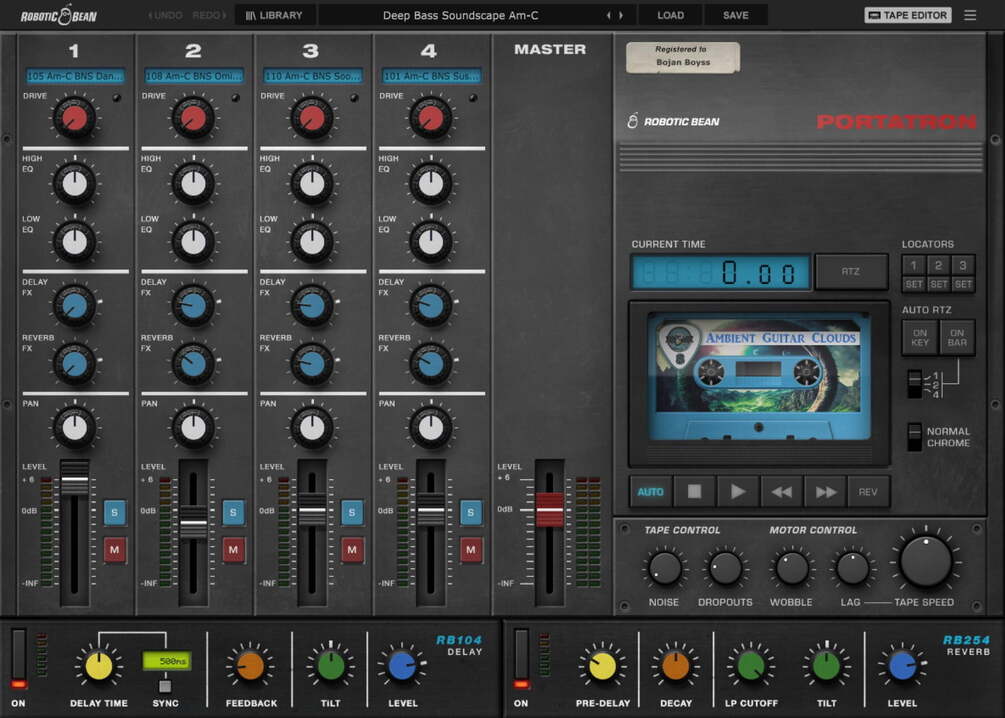The width and height of the screenshot is (1005, 718).
Task: Solo track 2
Action: point(233,512)
